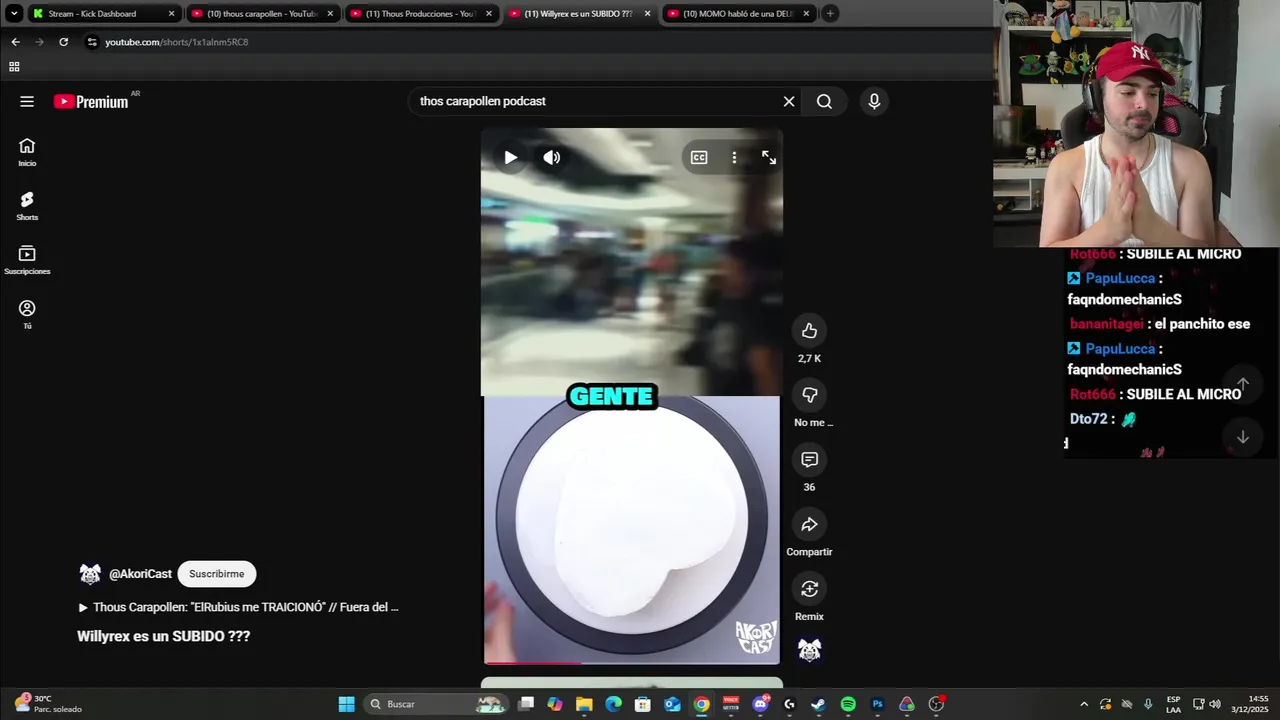Viewport: 1280px width, 720px height.
Task: Subscribe with the Suscribirme button
Action: click(x=217, y=574)
